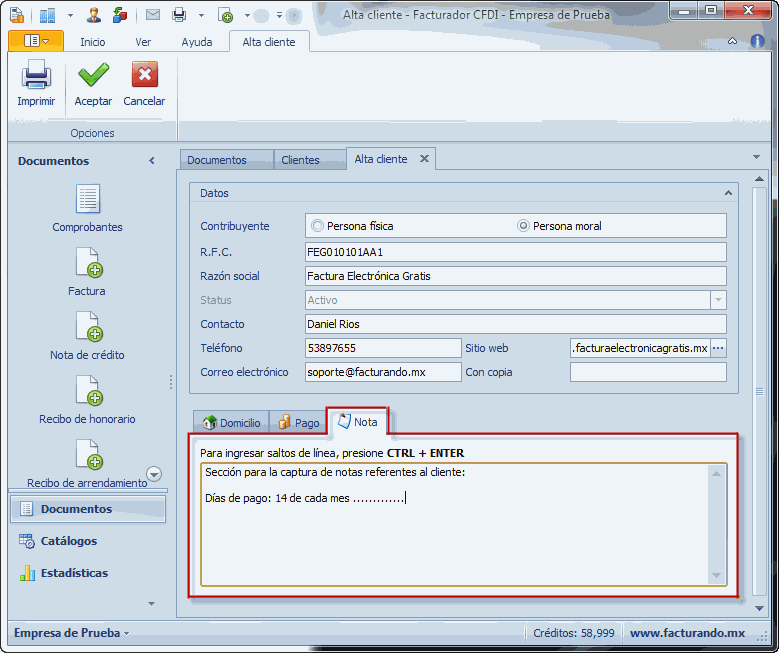Open Comprobantes in the Documentos sidebar
Viewport: 779px width, 653px height.
88,200
